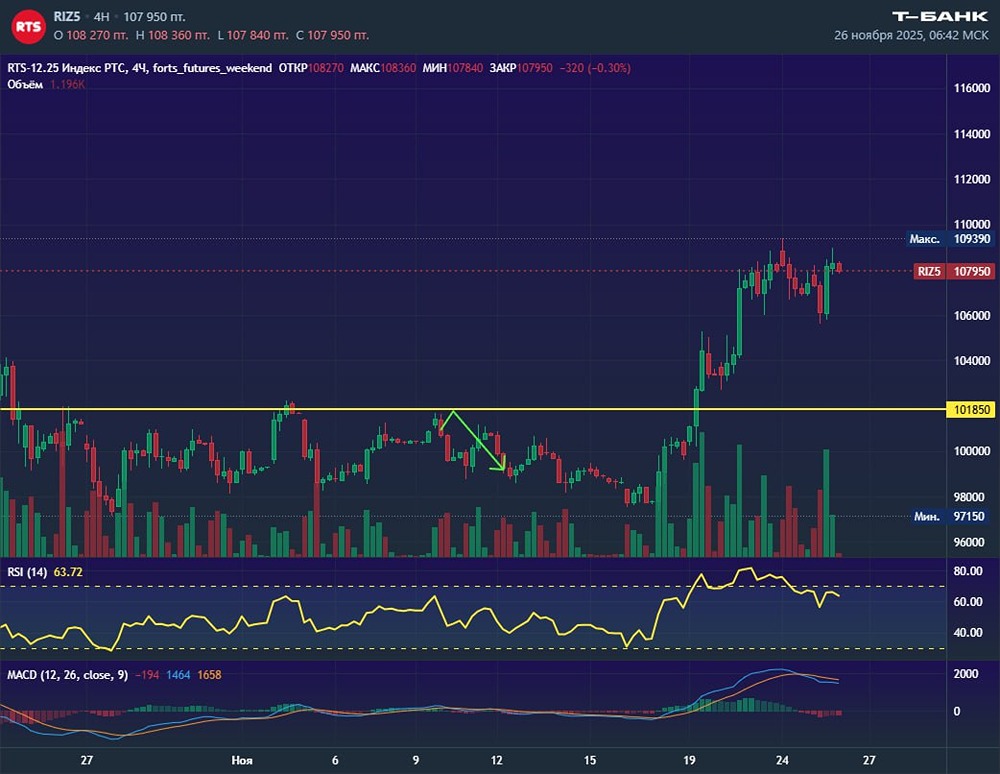This screenshot has height=774, width=1000.
Task: Click the 116000 label on the price scale
Action: point(972,89)
